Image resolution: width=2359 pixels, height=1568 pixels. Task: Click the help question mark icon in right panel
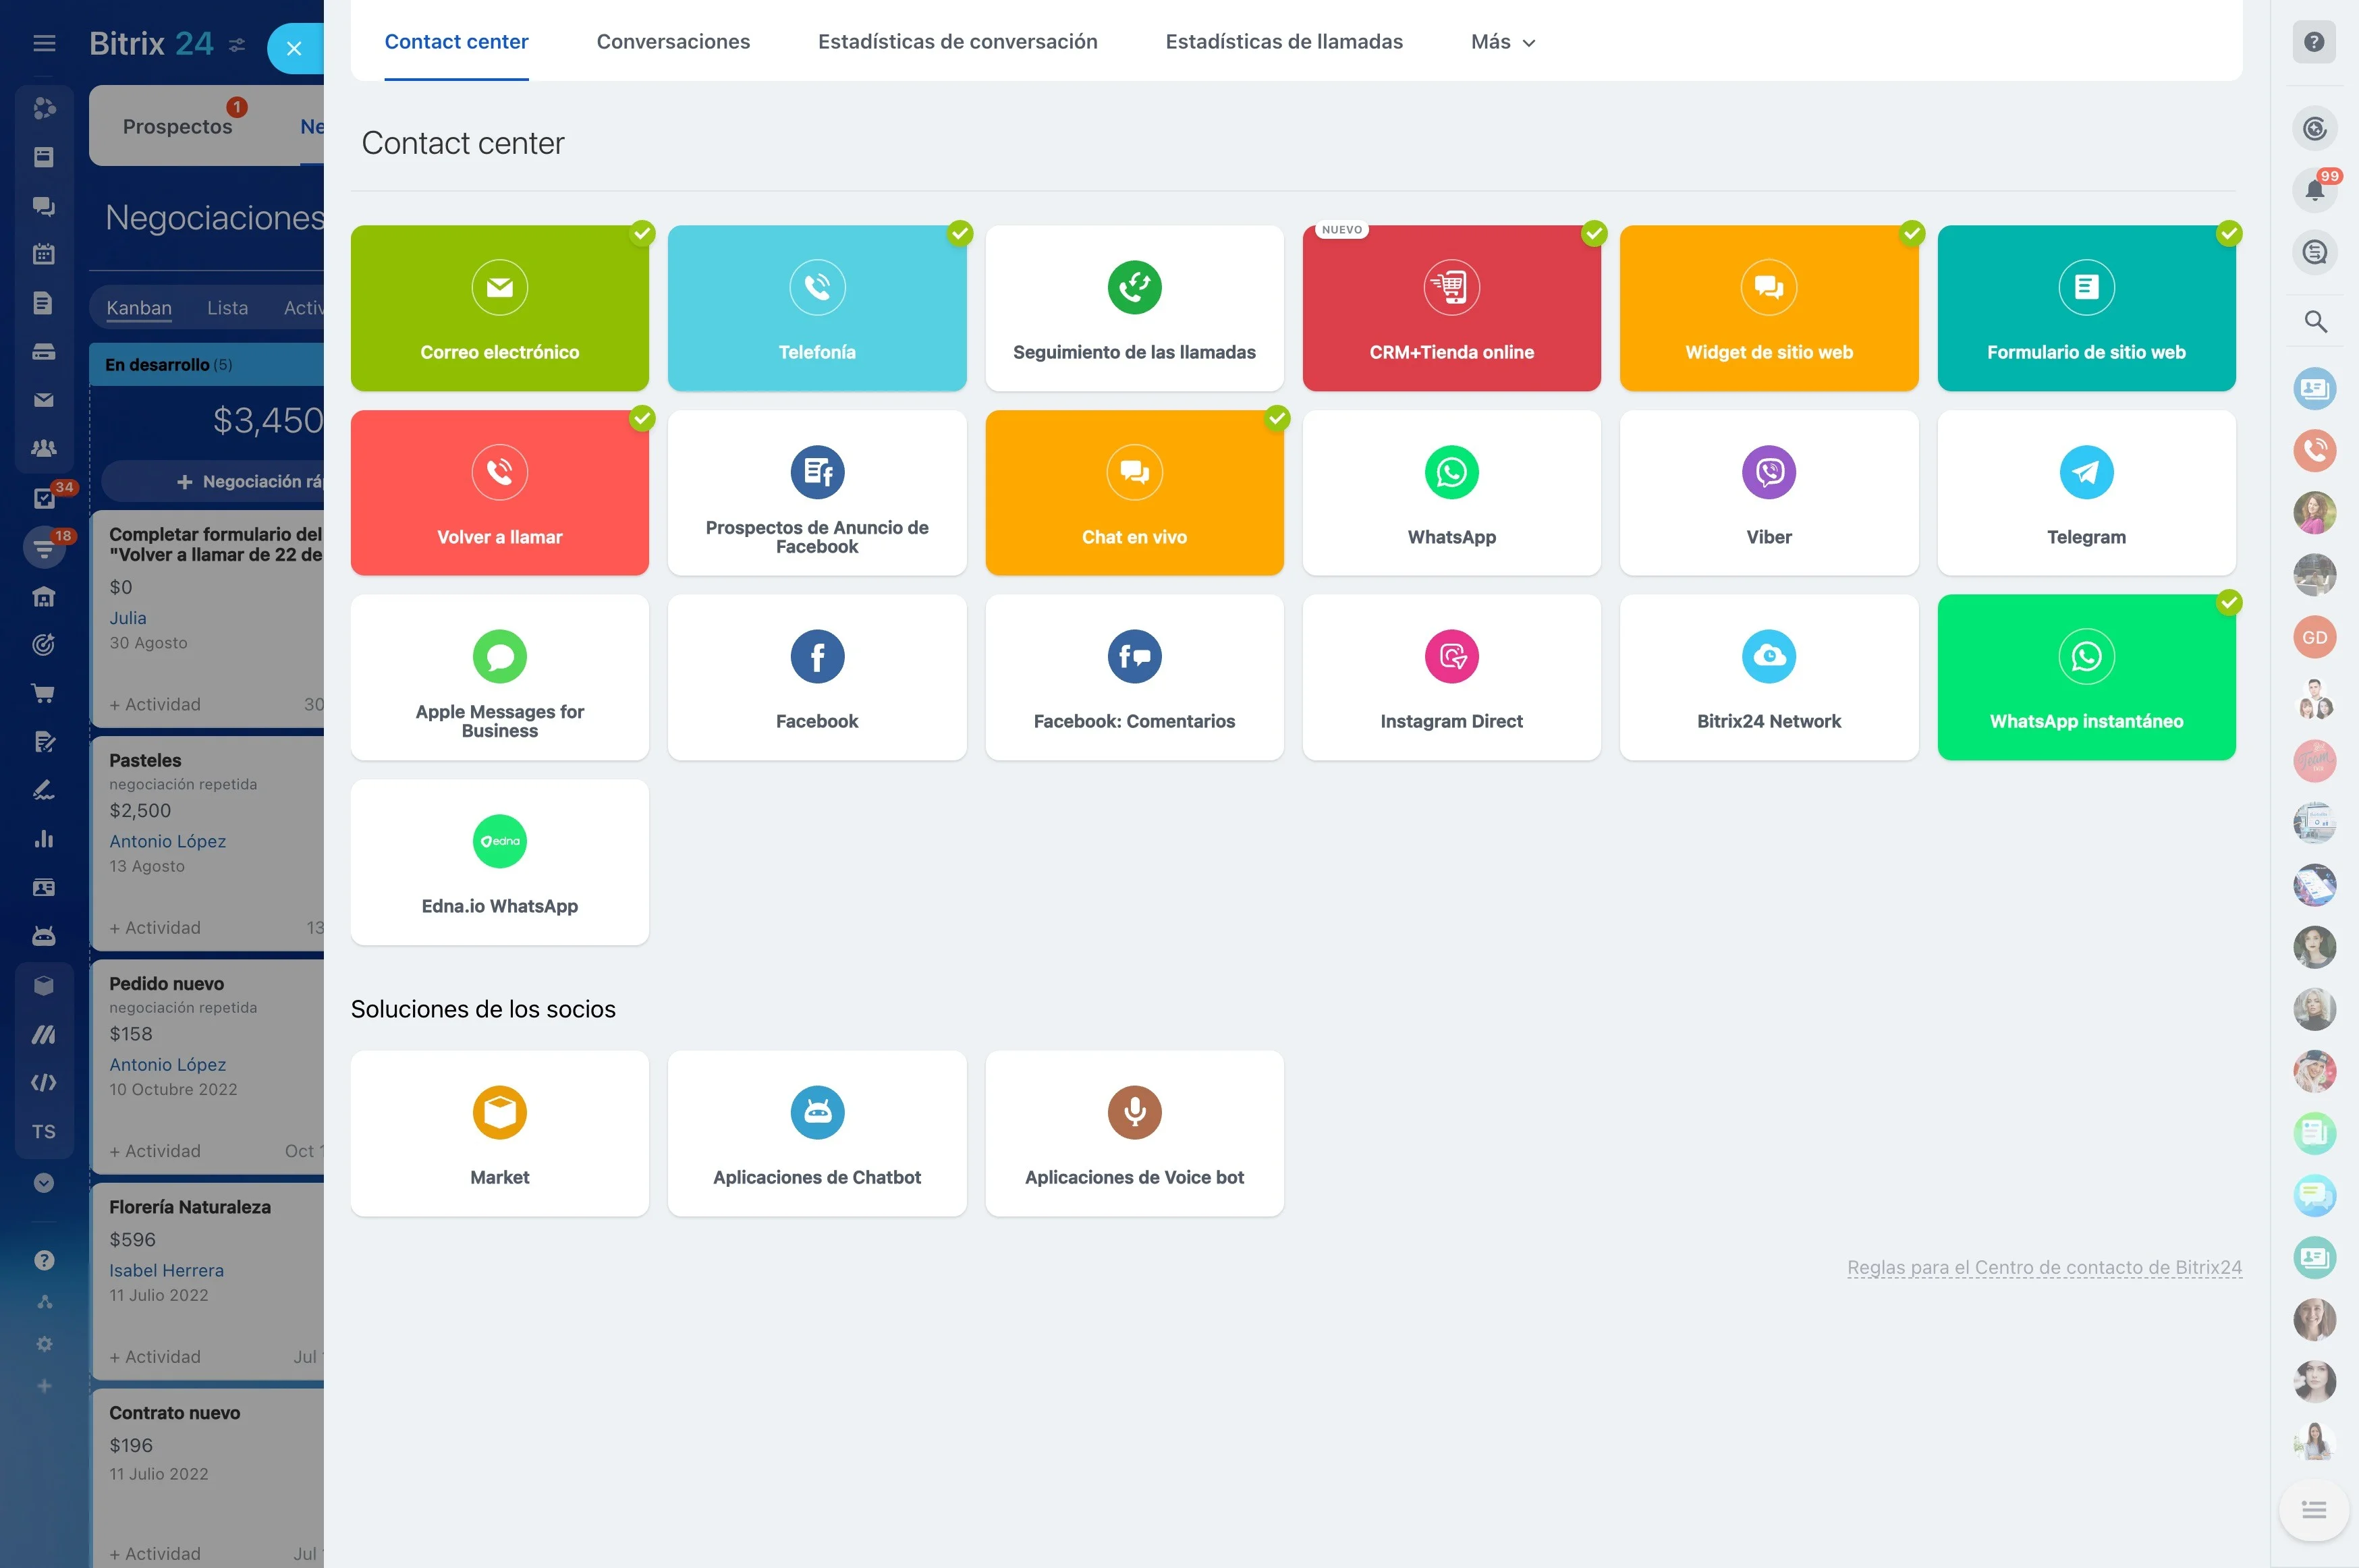coord(2314,42)
